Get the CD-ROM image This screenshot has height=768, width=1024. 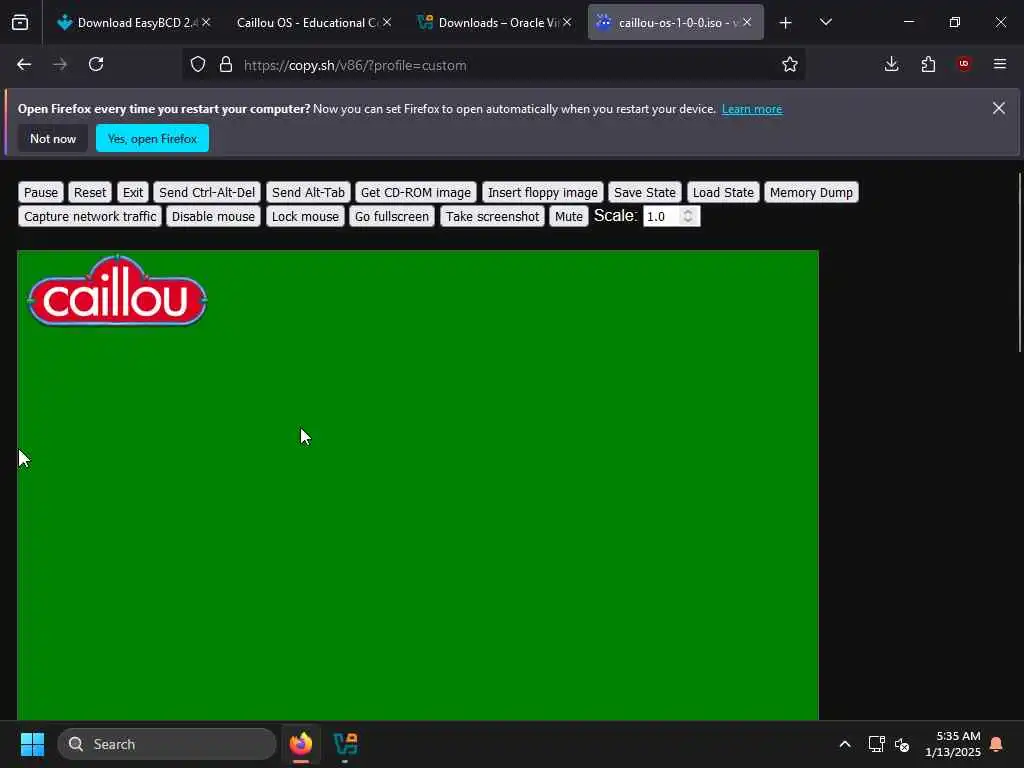pyautogui.click(x=415, y=193)
